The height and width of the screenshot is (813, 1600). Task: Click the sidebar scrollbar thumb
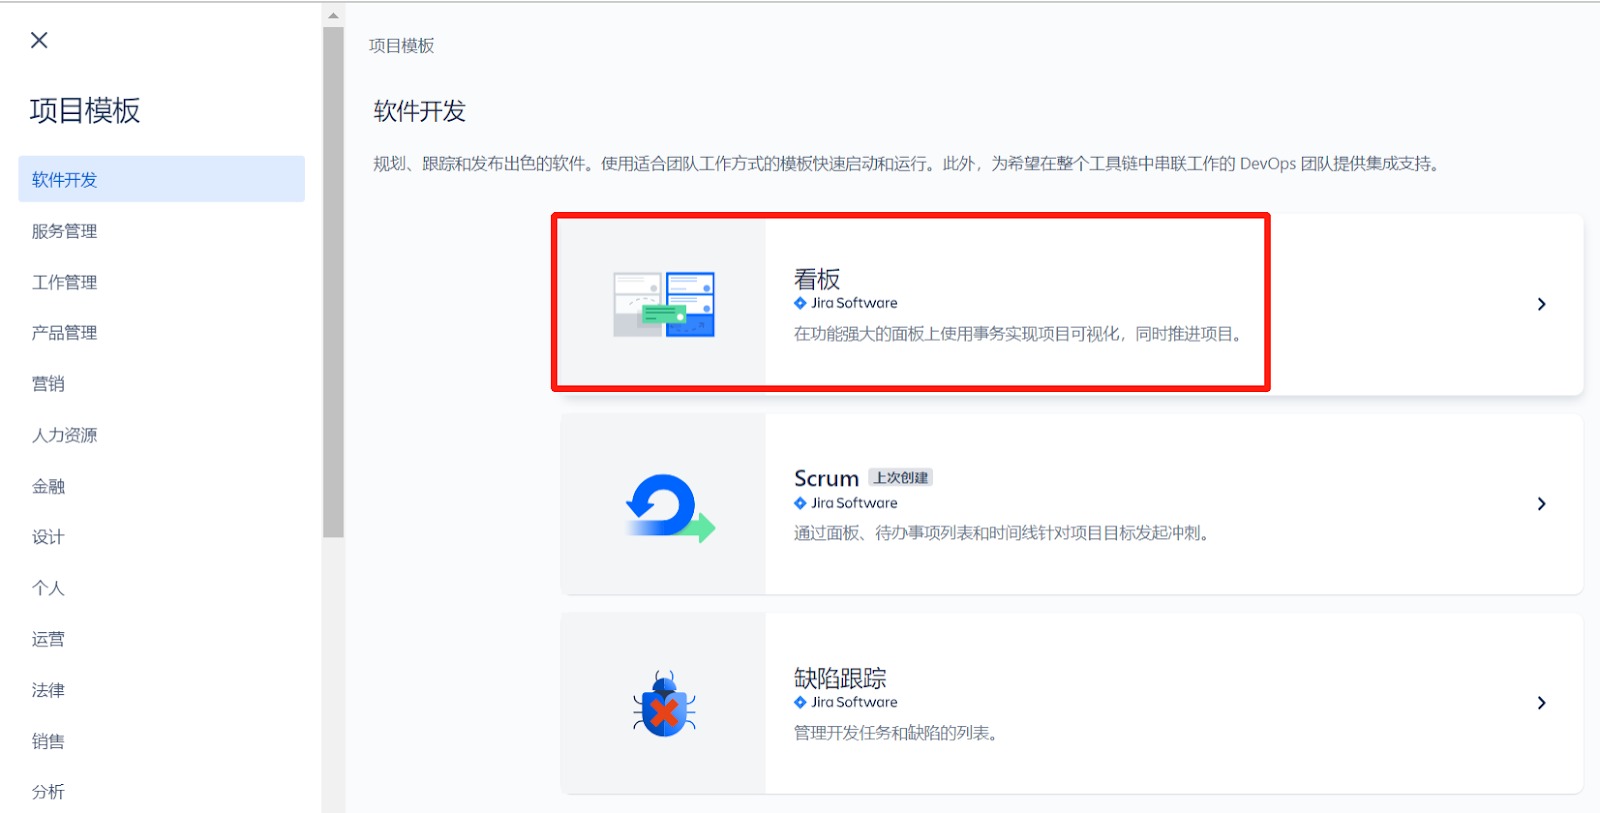pyautogui.click(x=333, y=281)
